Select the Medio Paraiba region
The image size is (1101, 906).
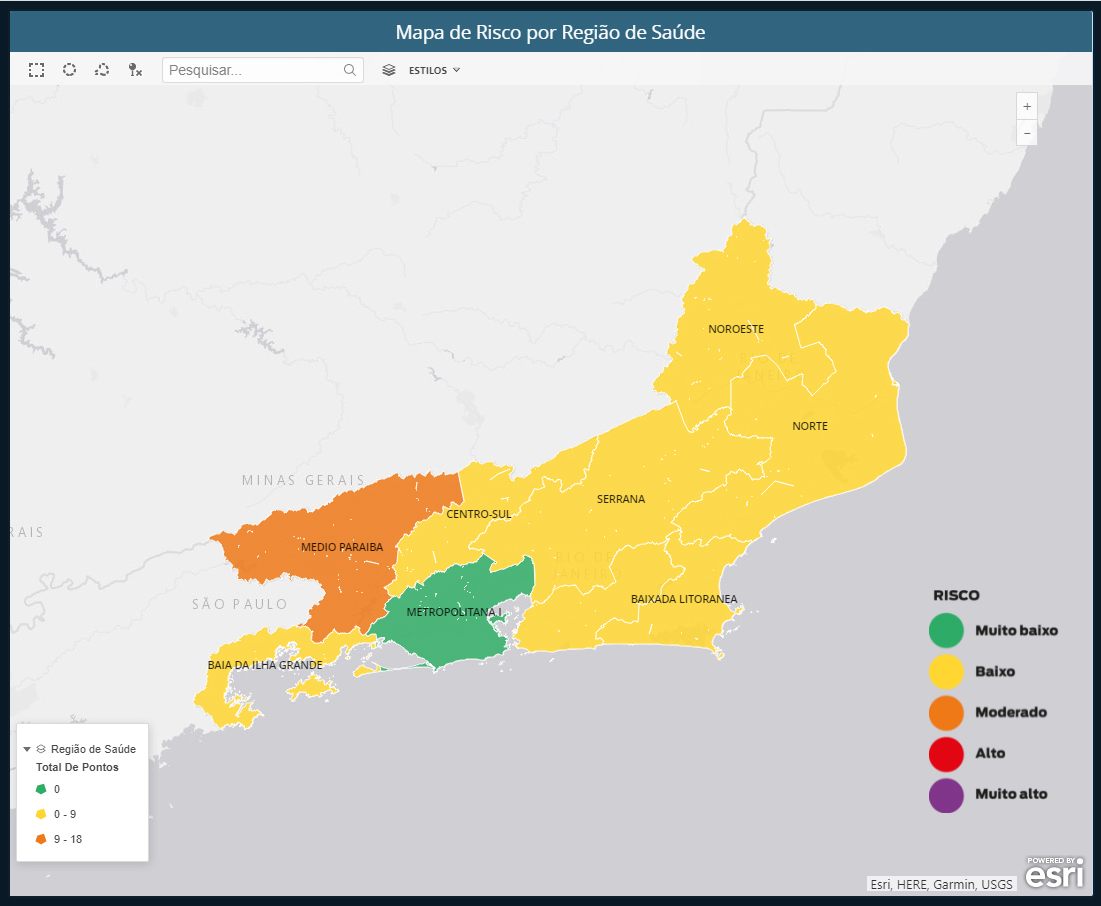(342, 547)
